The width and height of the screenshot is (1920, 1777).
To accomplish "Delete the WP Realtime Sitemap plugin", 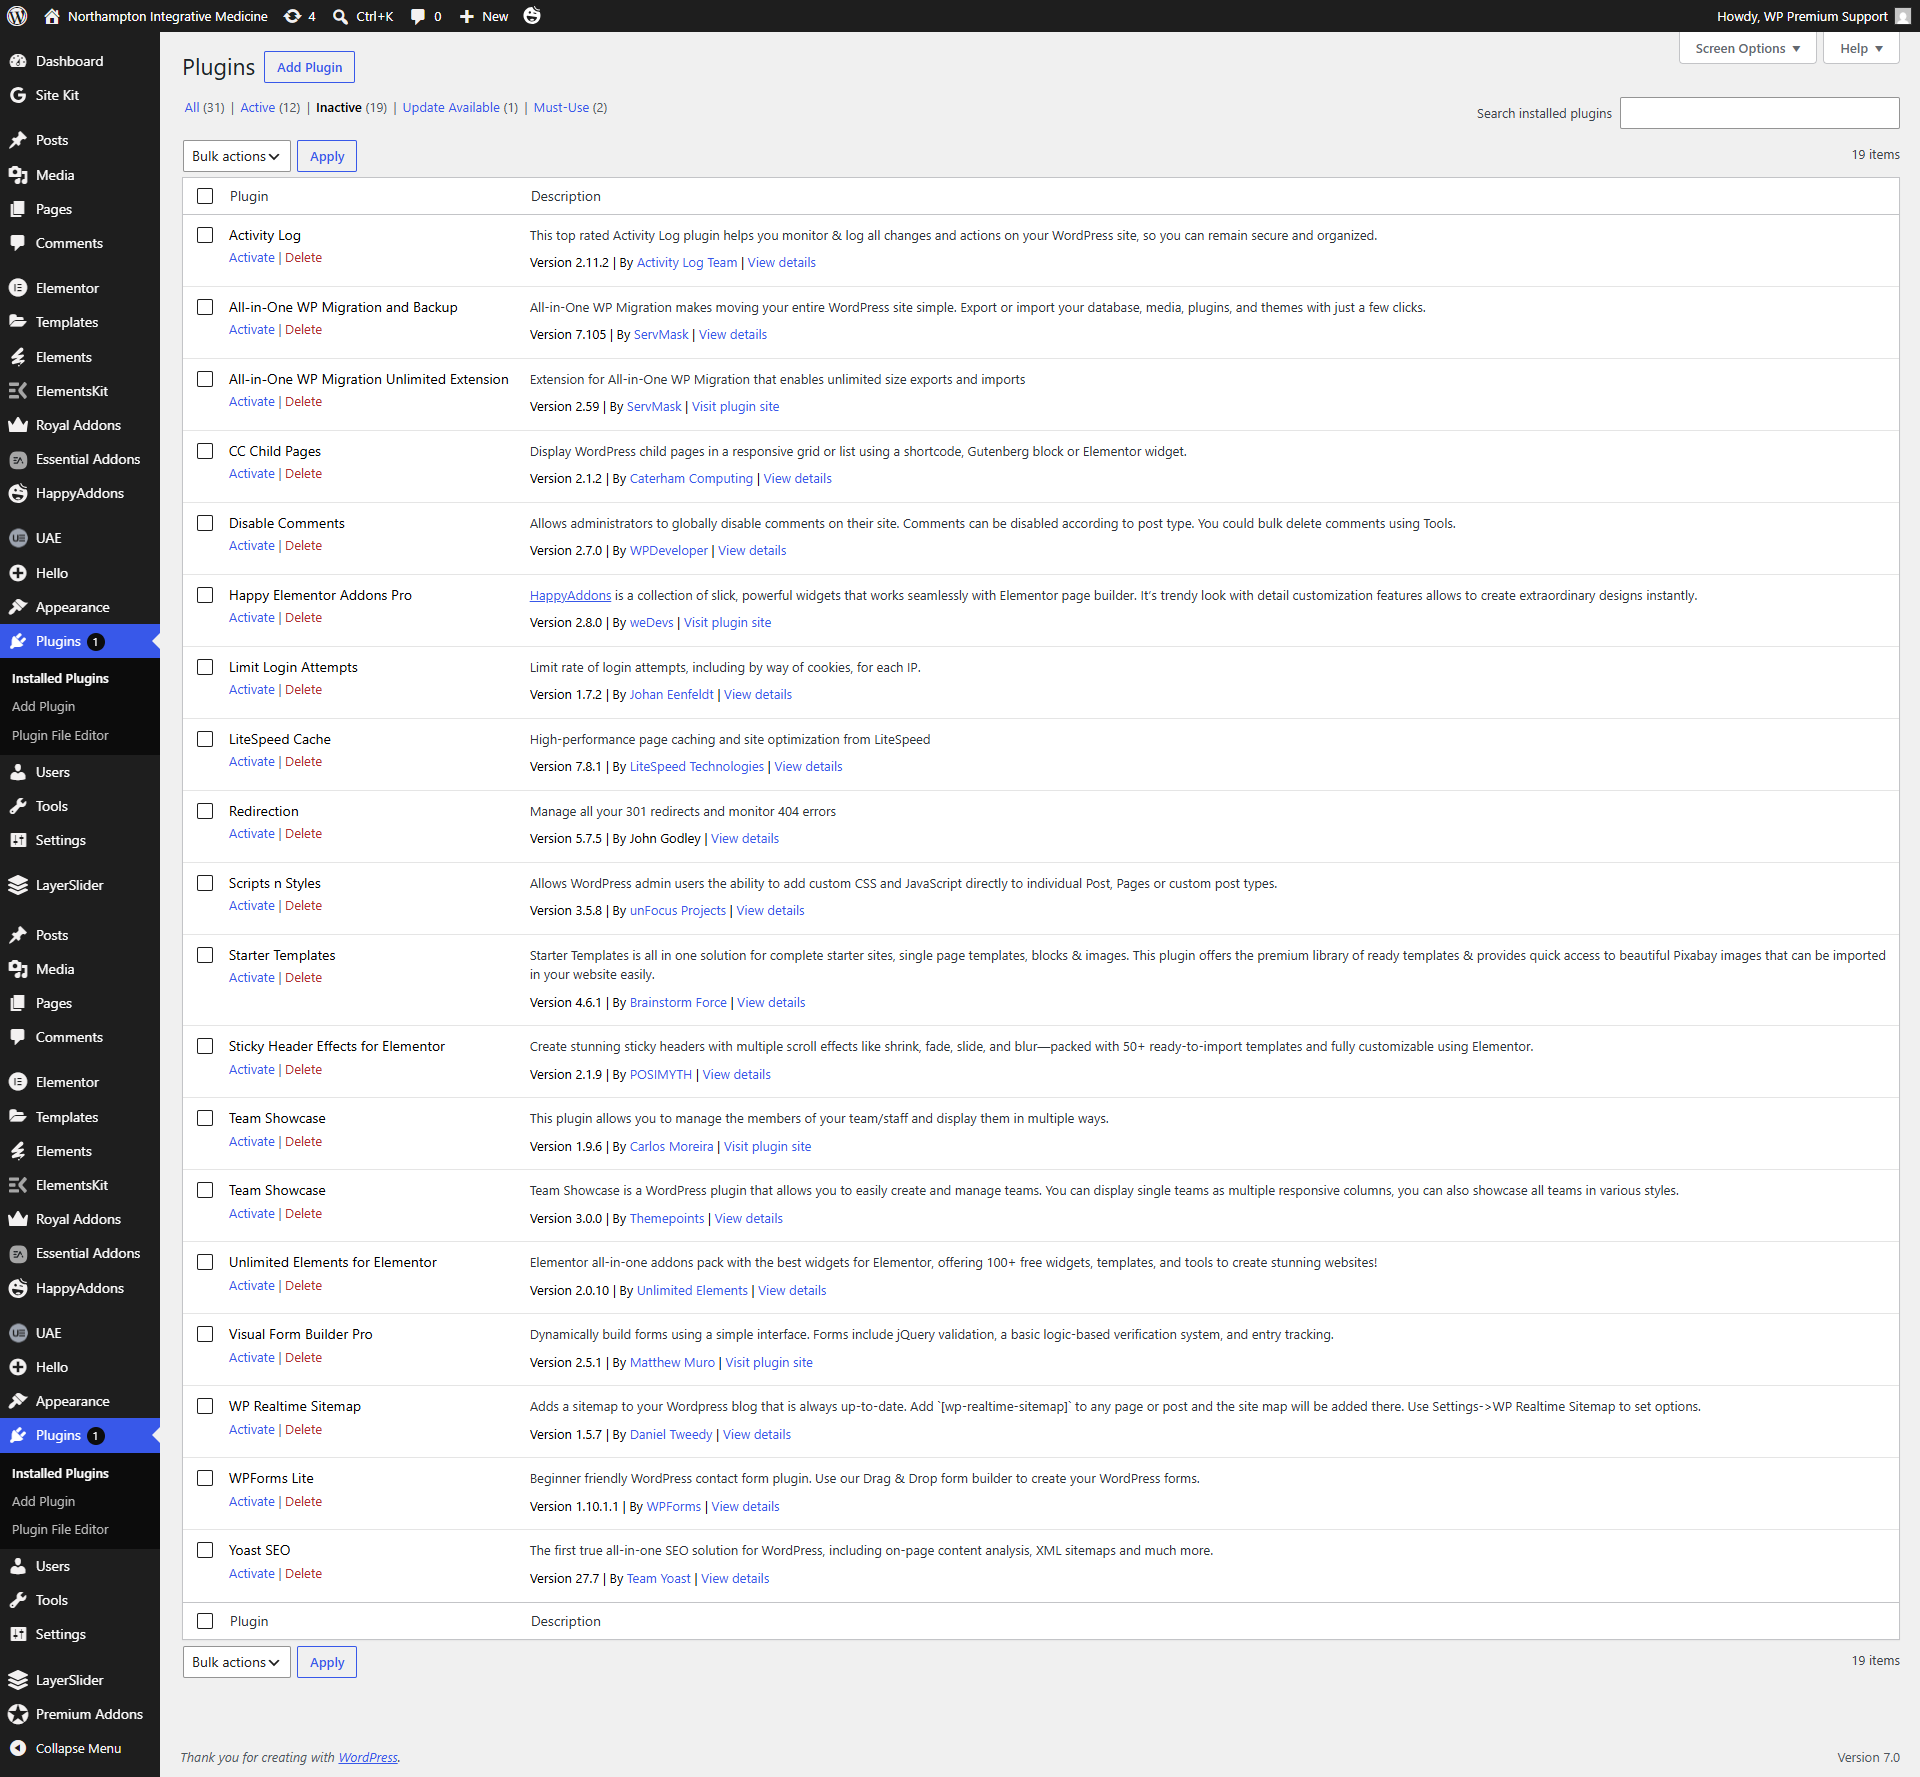I will (x=303, y=1429).
